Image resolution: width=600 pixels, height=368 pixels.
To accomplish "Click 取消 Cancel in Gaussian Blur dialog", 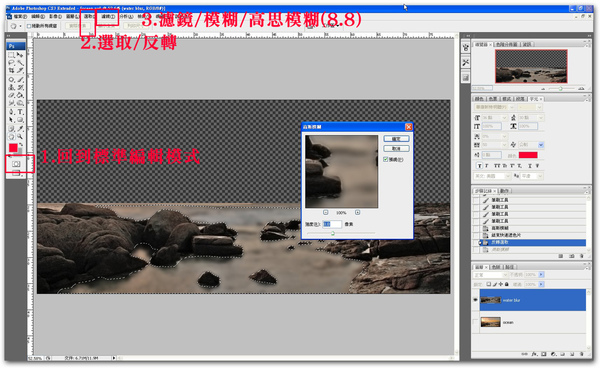I will pyautogui.click(x=396, y=148).
